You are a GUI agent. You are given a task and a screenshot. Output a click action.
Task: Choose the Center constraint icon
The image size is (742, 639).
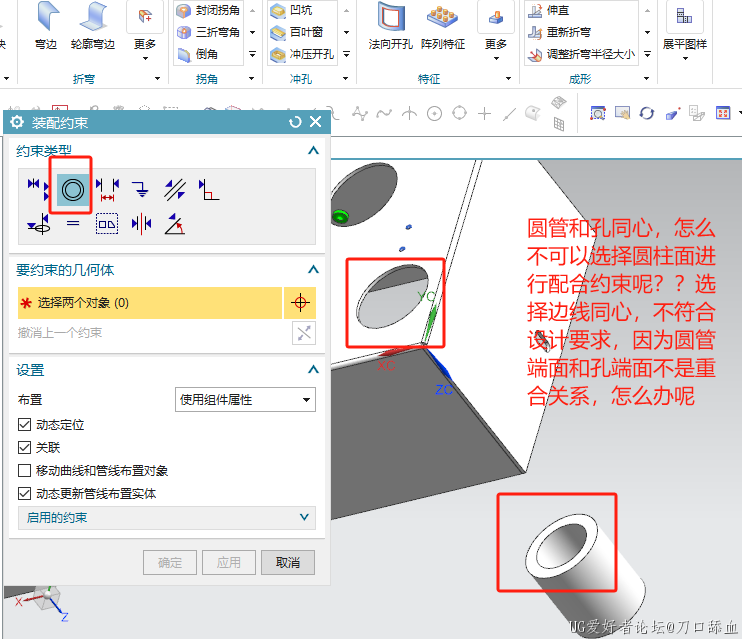pos(141,224)
